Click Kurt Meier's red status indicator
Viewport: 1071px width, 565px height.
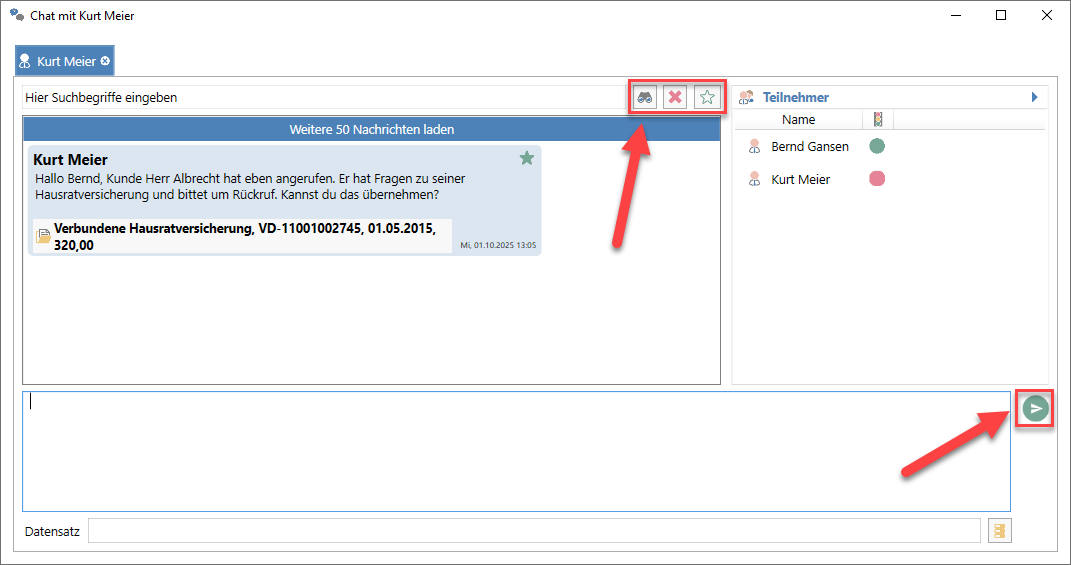[877, 178]
